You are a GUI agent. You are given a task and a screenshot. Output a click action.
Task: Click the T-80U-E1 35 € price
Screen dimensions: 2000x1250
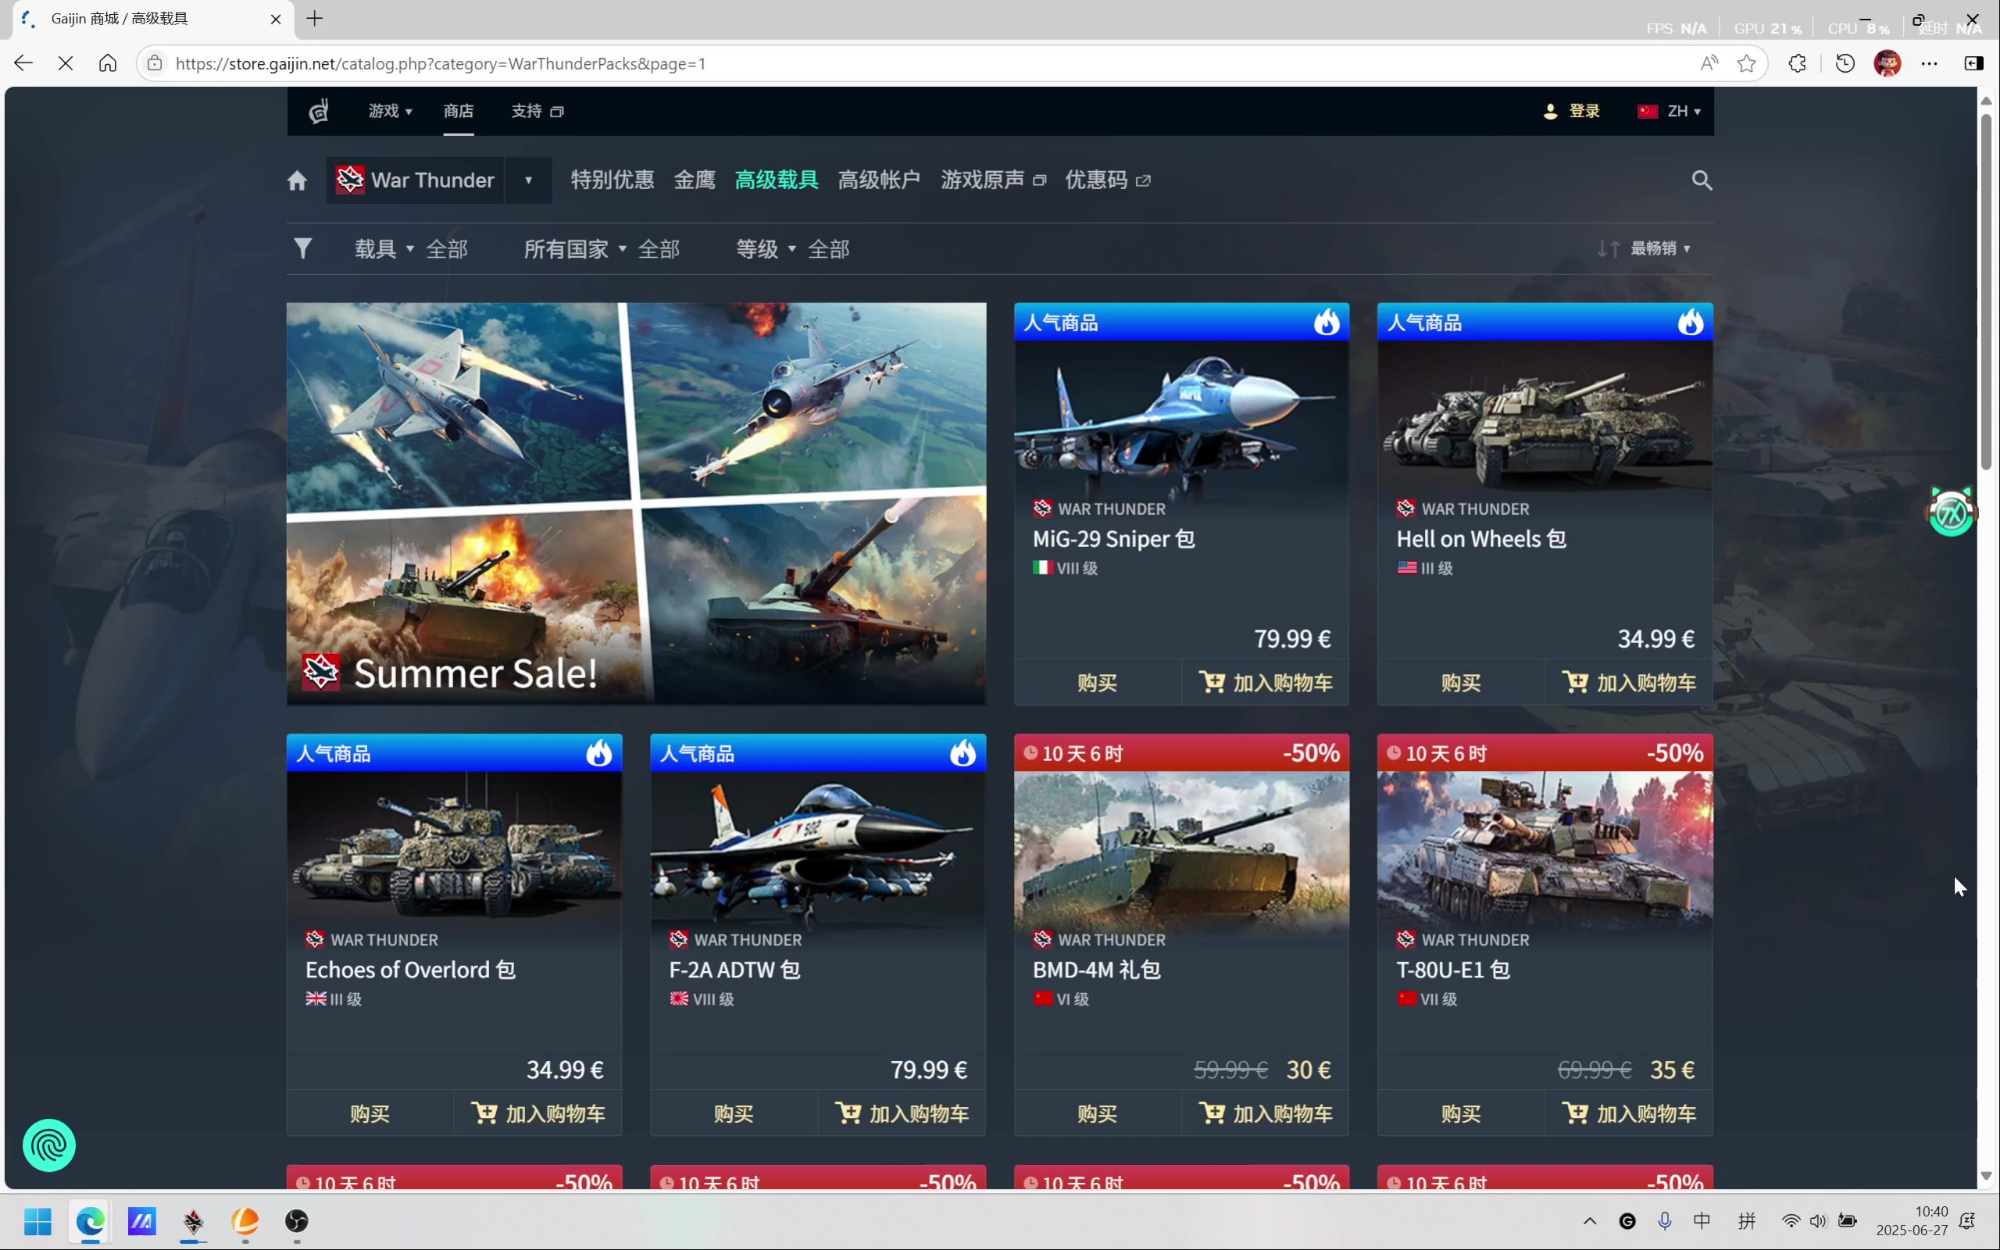[x=1672, y=1070]
